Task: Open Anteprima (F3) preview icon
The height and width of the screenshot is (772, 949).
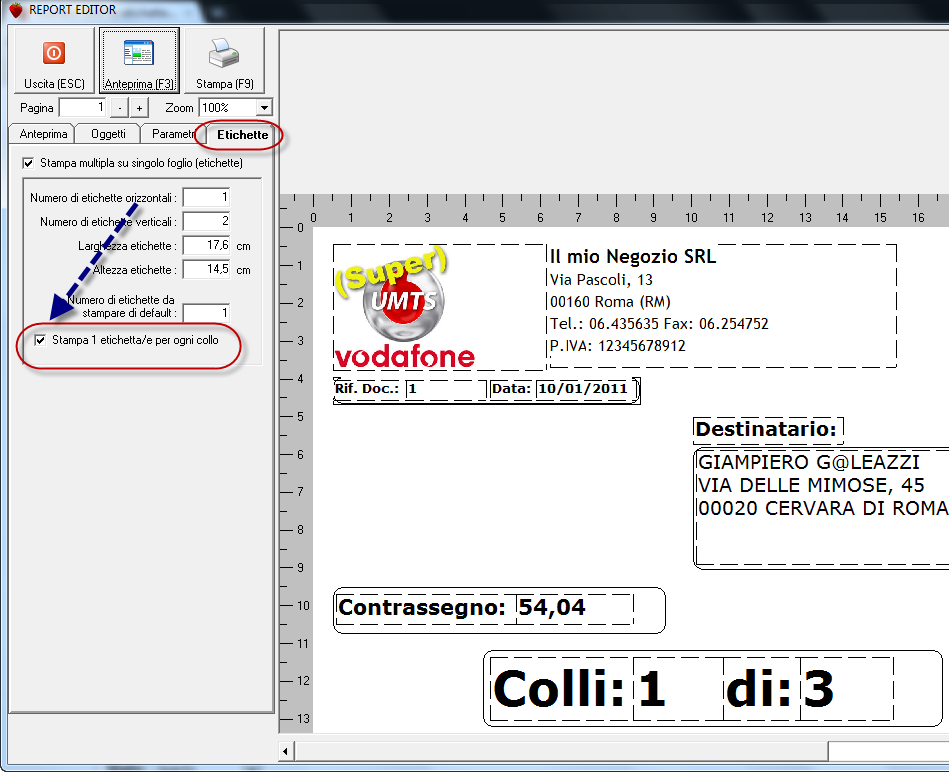Action: [139, 53]
